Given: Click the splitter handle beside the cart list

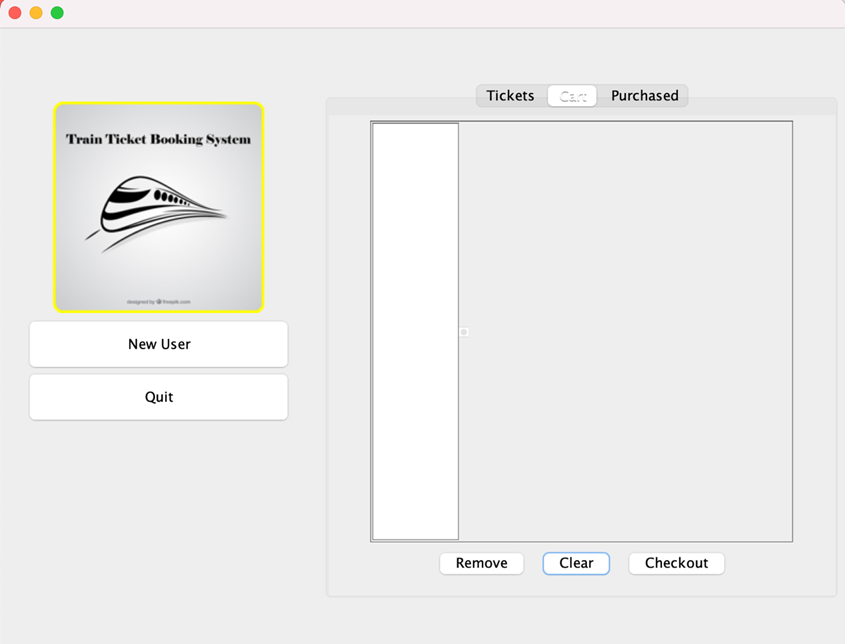Looking at the screenshot, I should click(x=463, y=332).
